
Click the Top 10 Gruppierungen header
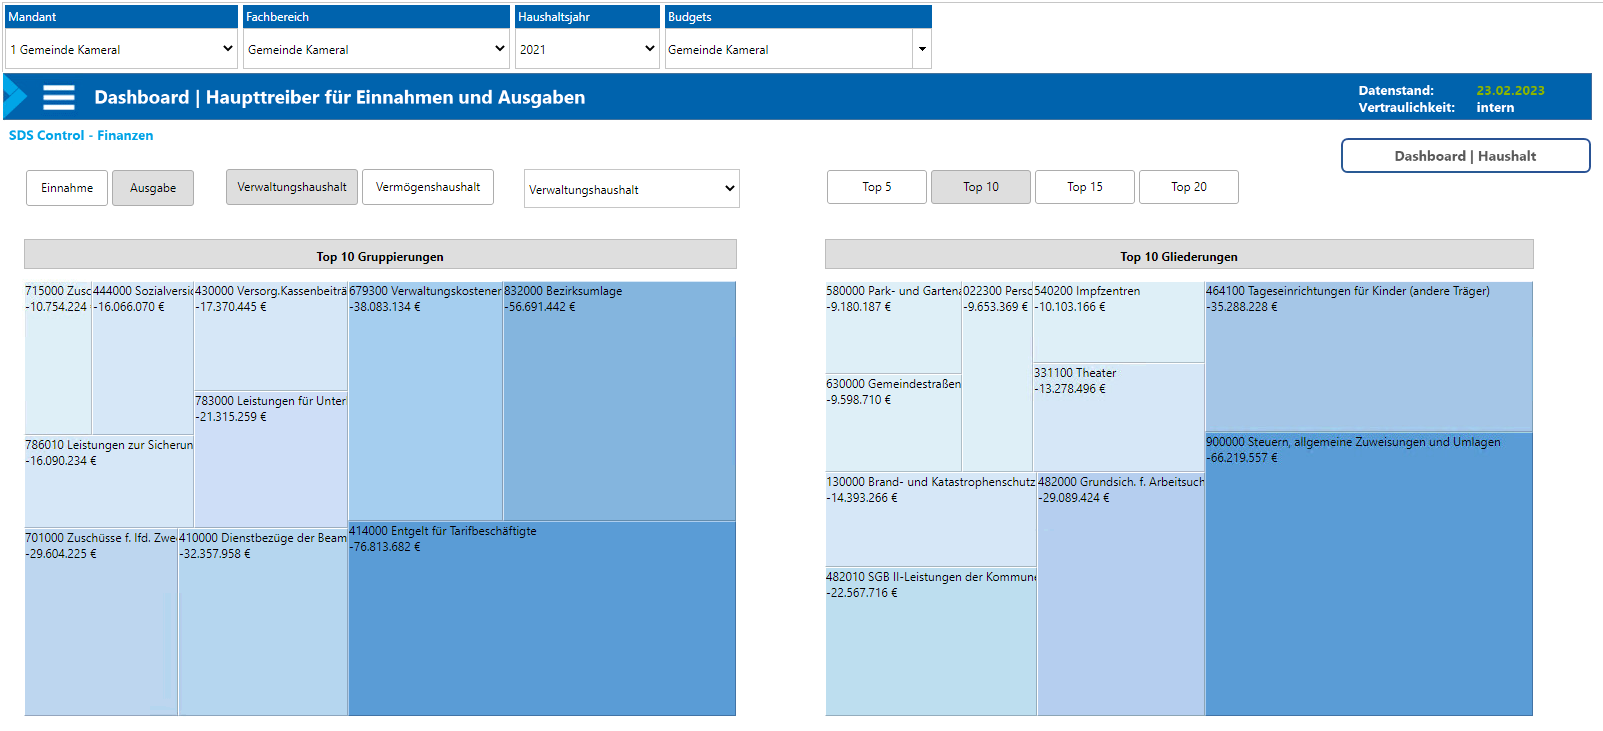click(380, 256)
